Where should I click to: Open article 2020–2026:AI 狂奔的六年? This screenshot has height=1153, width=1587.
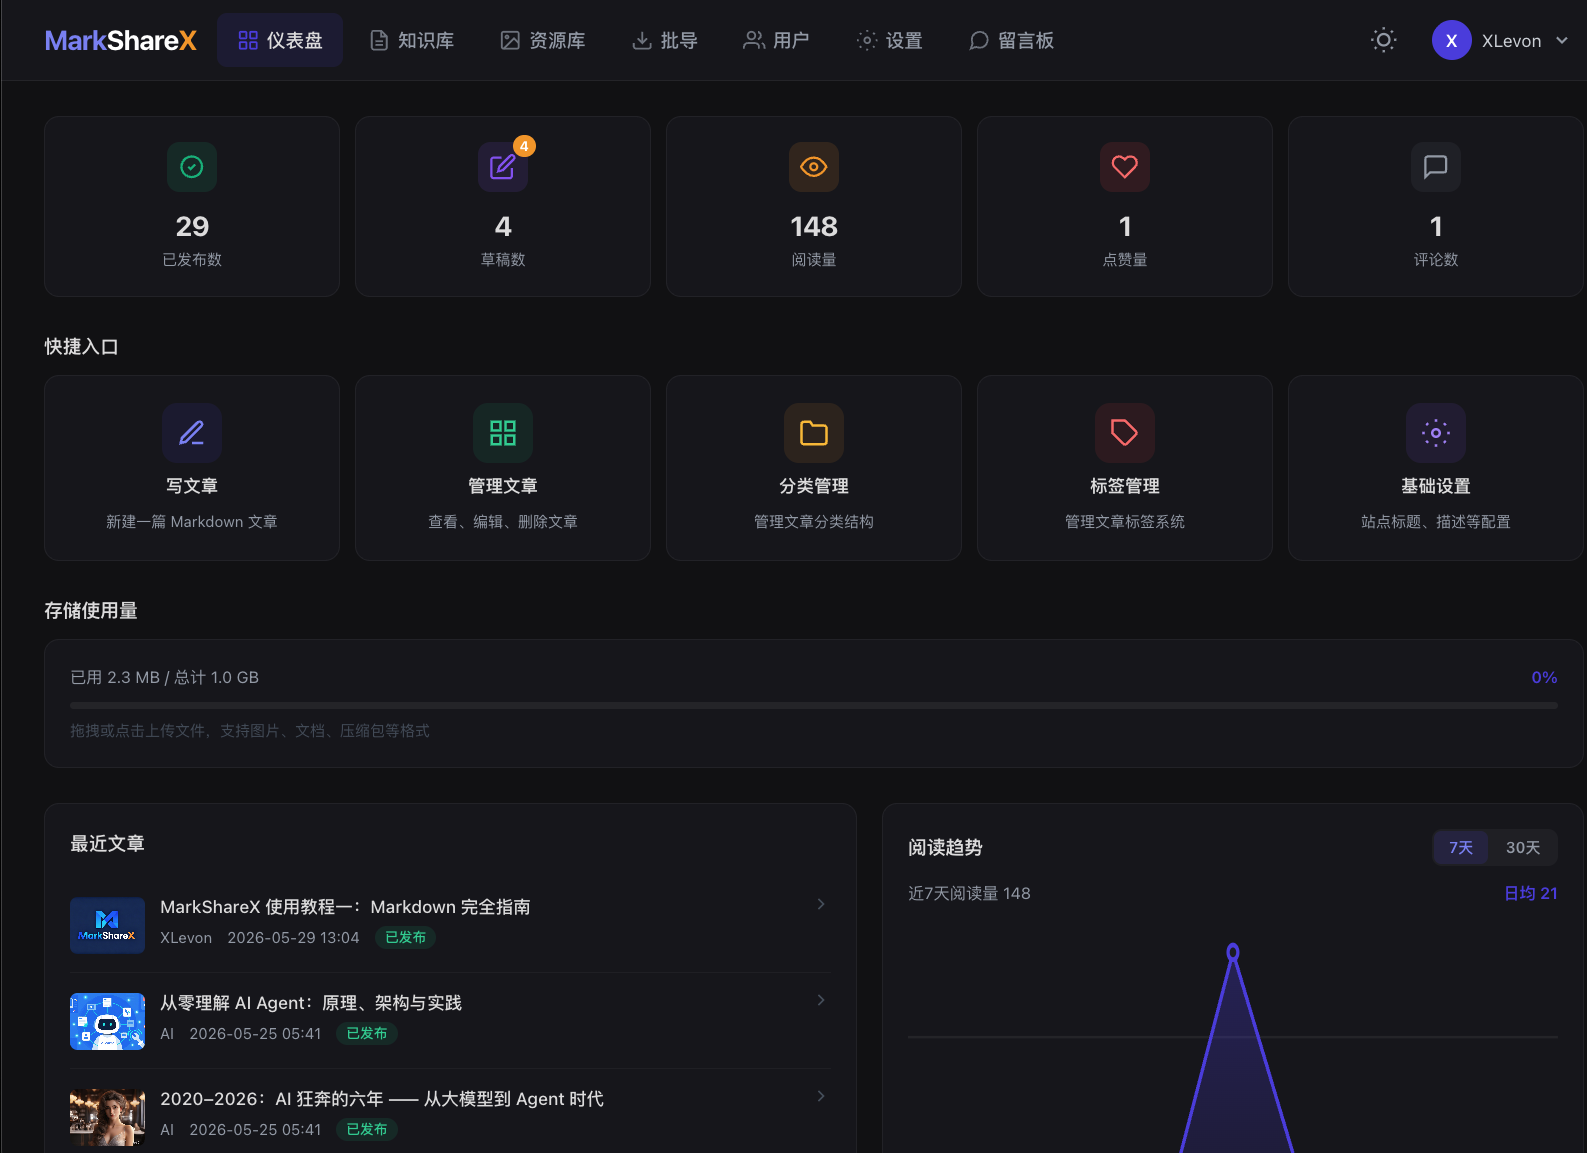(x=382, y=1099)
